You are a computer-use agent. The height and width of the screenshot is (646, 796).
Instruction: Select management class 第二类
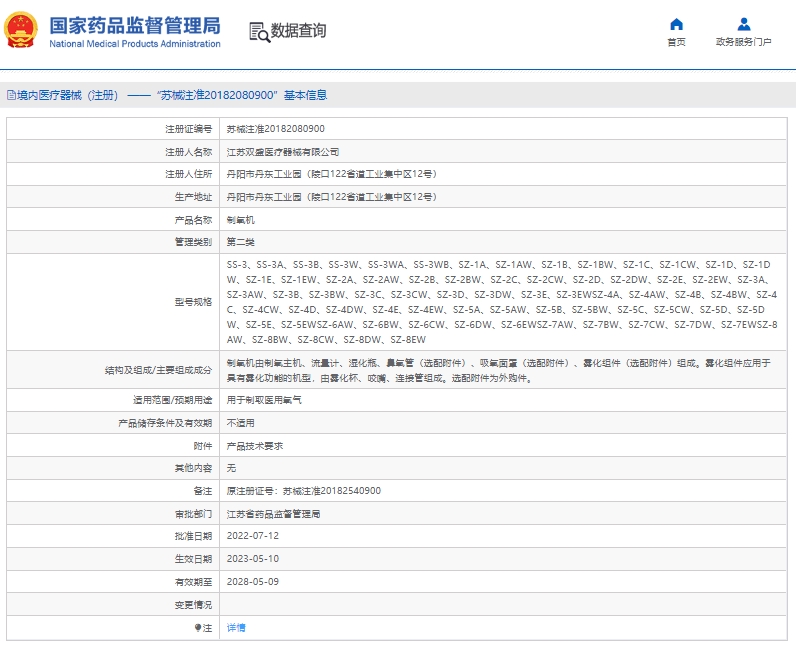241,242
